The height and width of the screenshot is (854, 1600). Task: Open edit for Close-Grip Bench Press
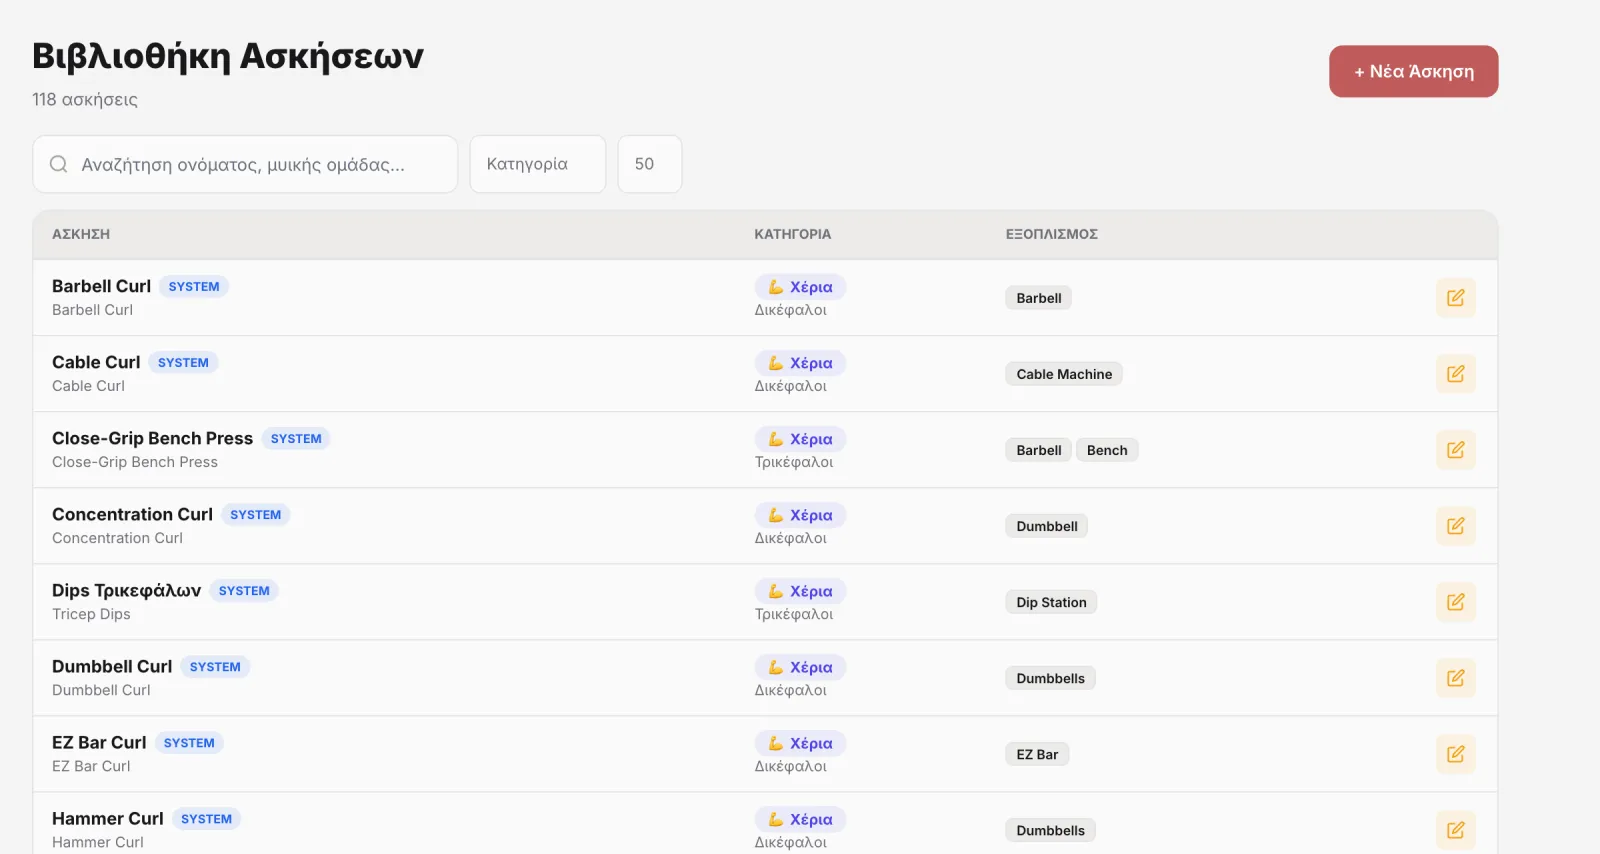coord(1455,449)
